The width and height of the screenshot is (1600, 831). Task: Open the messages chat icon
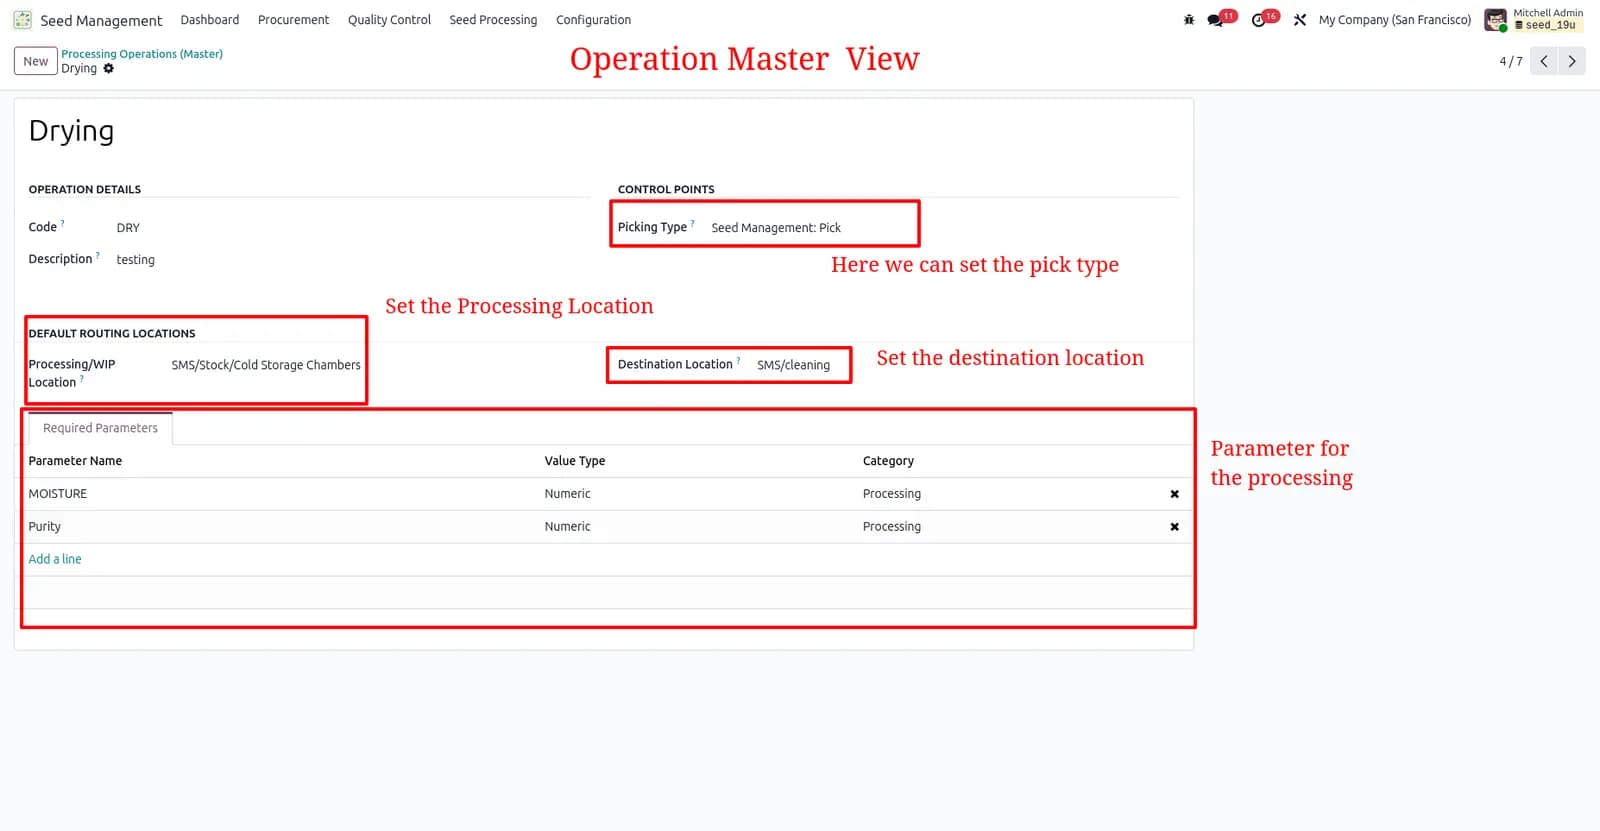point(1216,20)
